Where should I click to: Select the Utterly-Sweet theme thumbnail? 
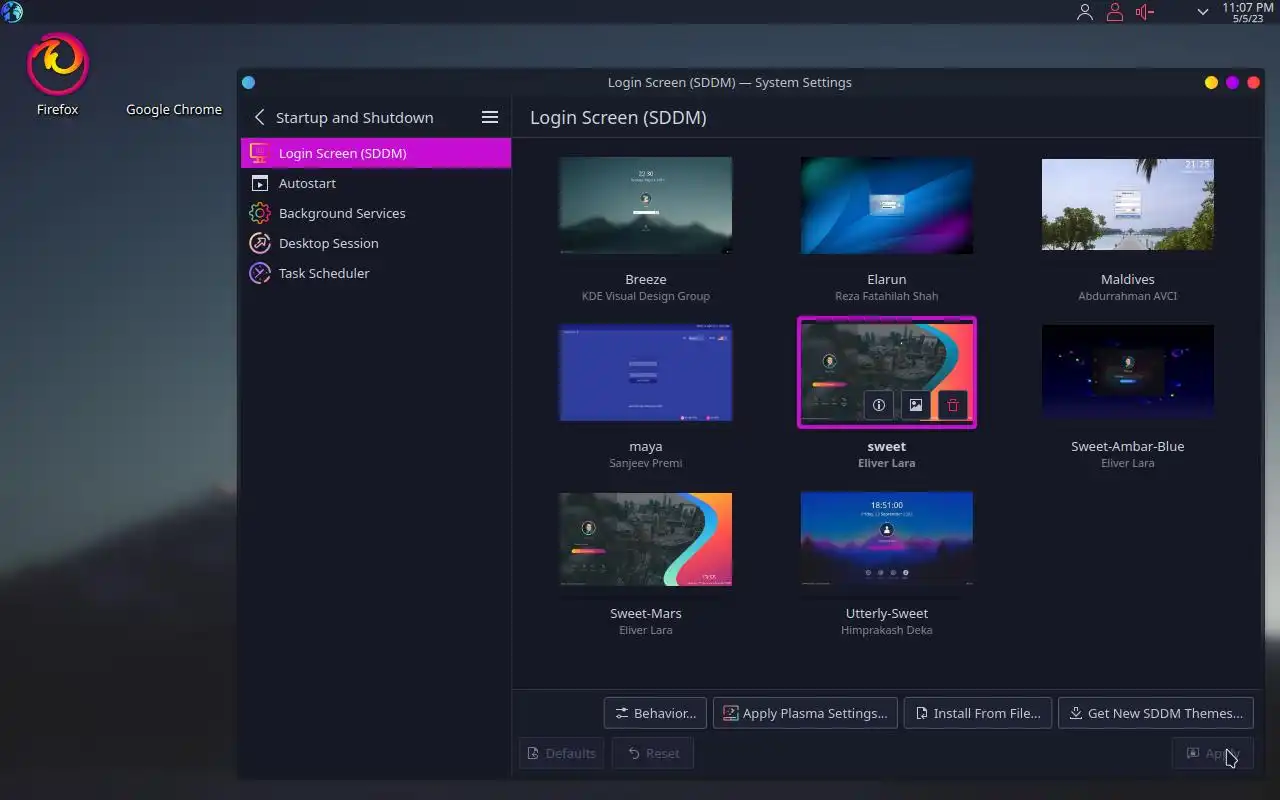click(887, 539)
